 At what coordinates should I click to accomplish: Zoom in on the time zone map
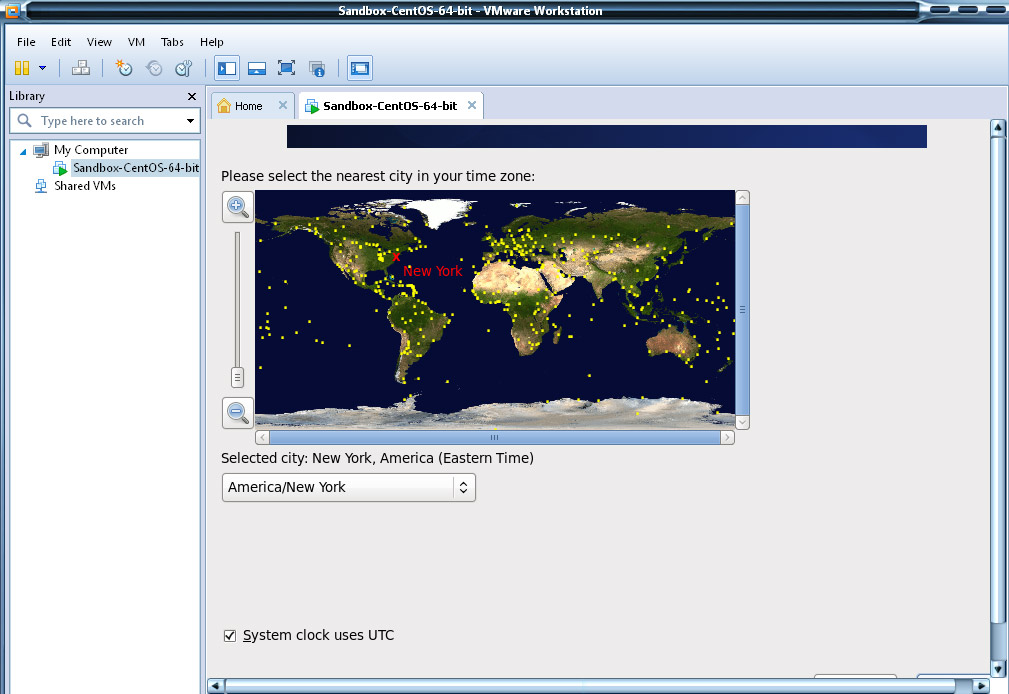tap(237, 207)
